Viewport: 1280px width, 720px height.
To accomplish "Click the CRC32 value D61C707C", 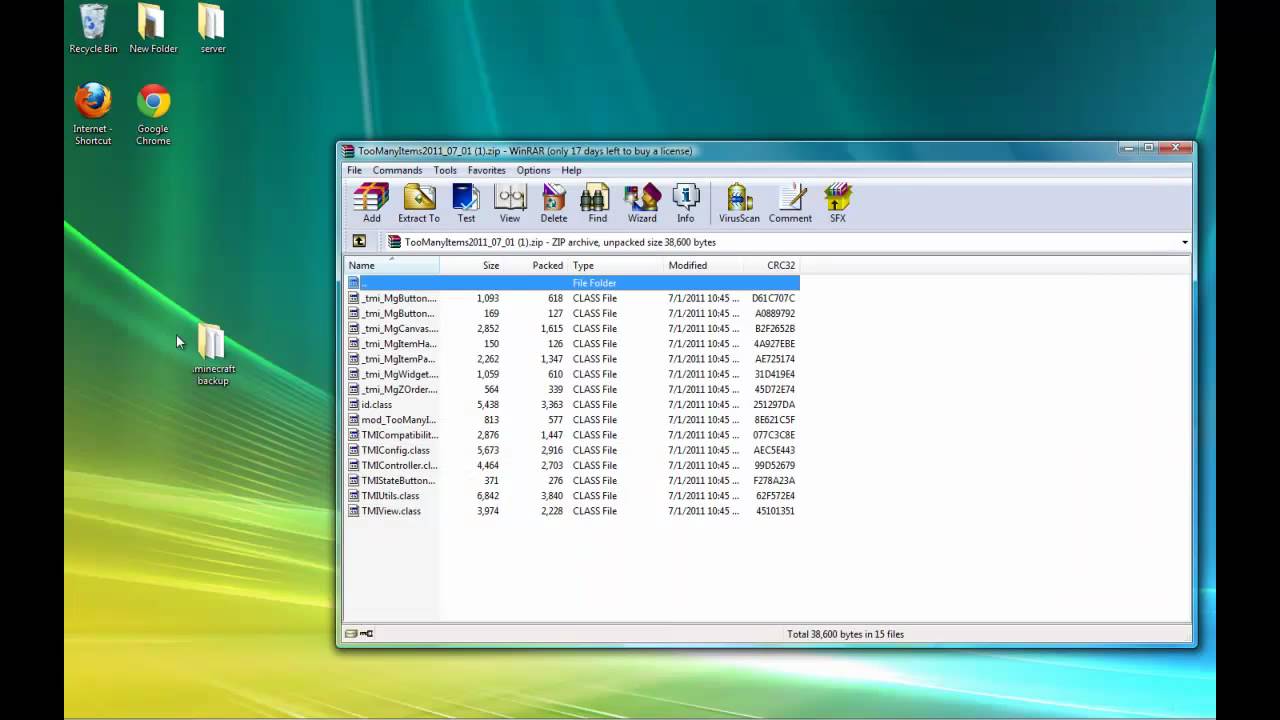I will tap(773, 298).
